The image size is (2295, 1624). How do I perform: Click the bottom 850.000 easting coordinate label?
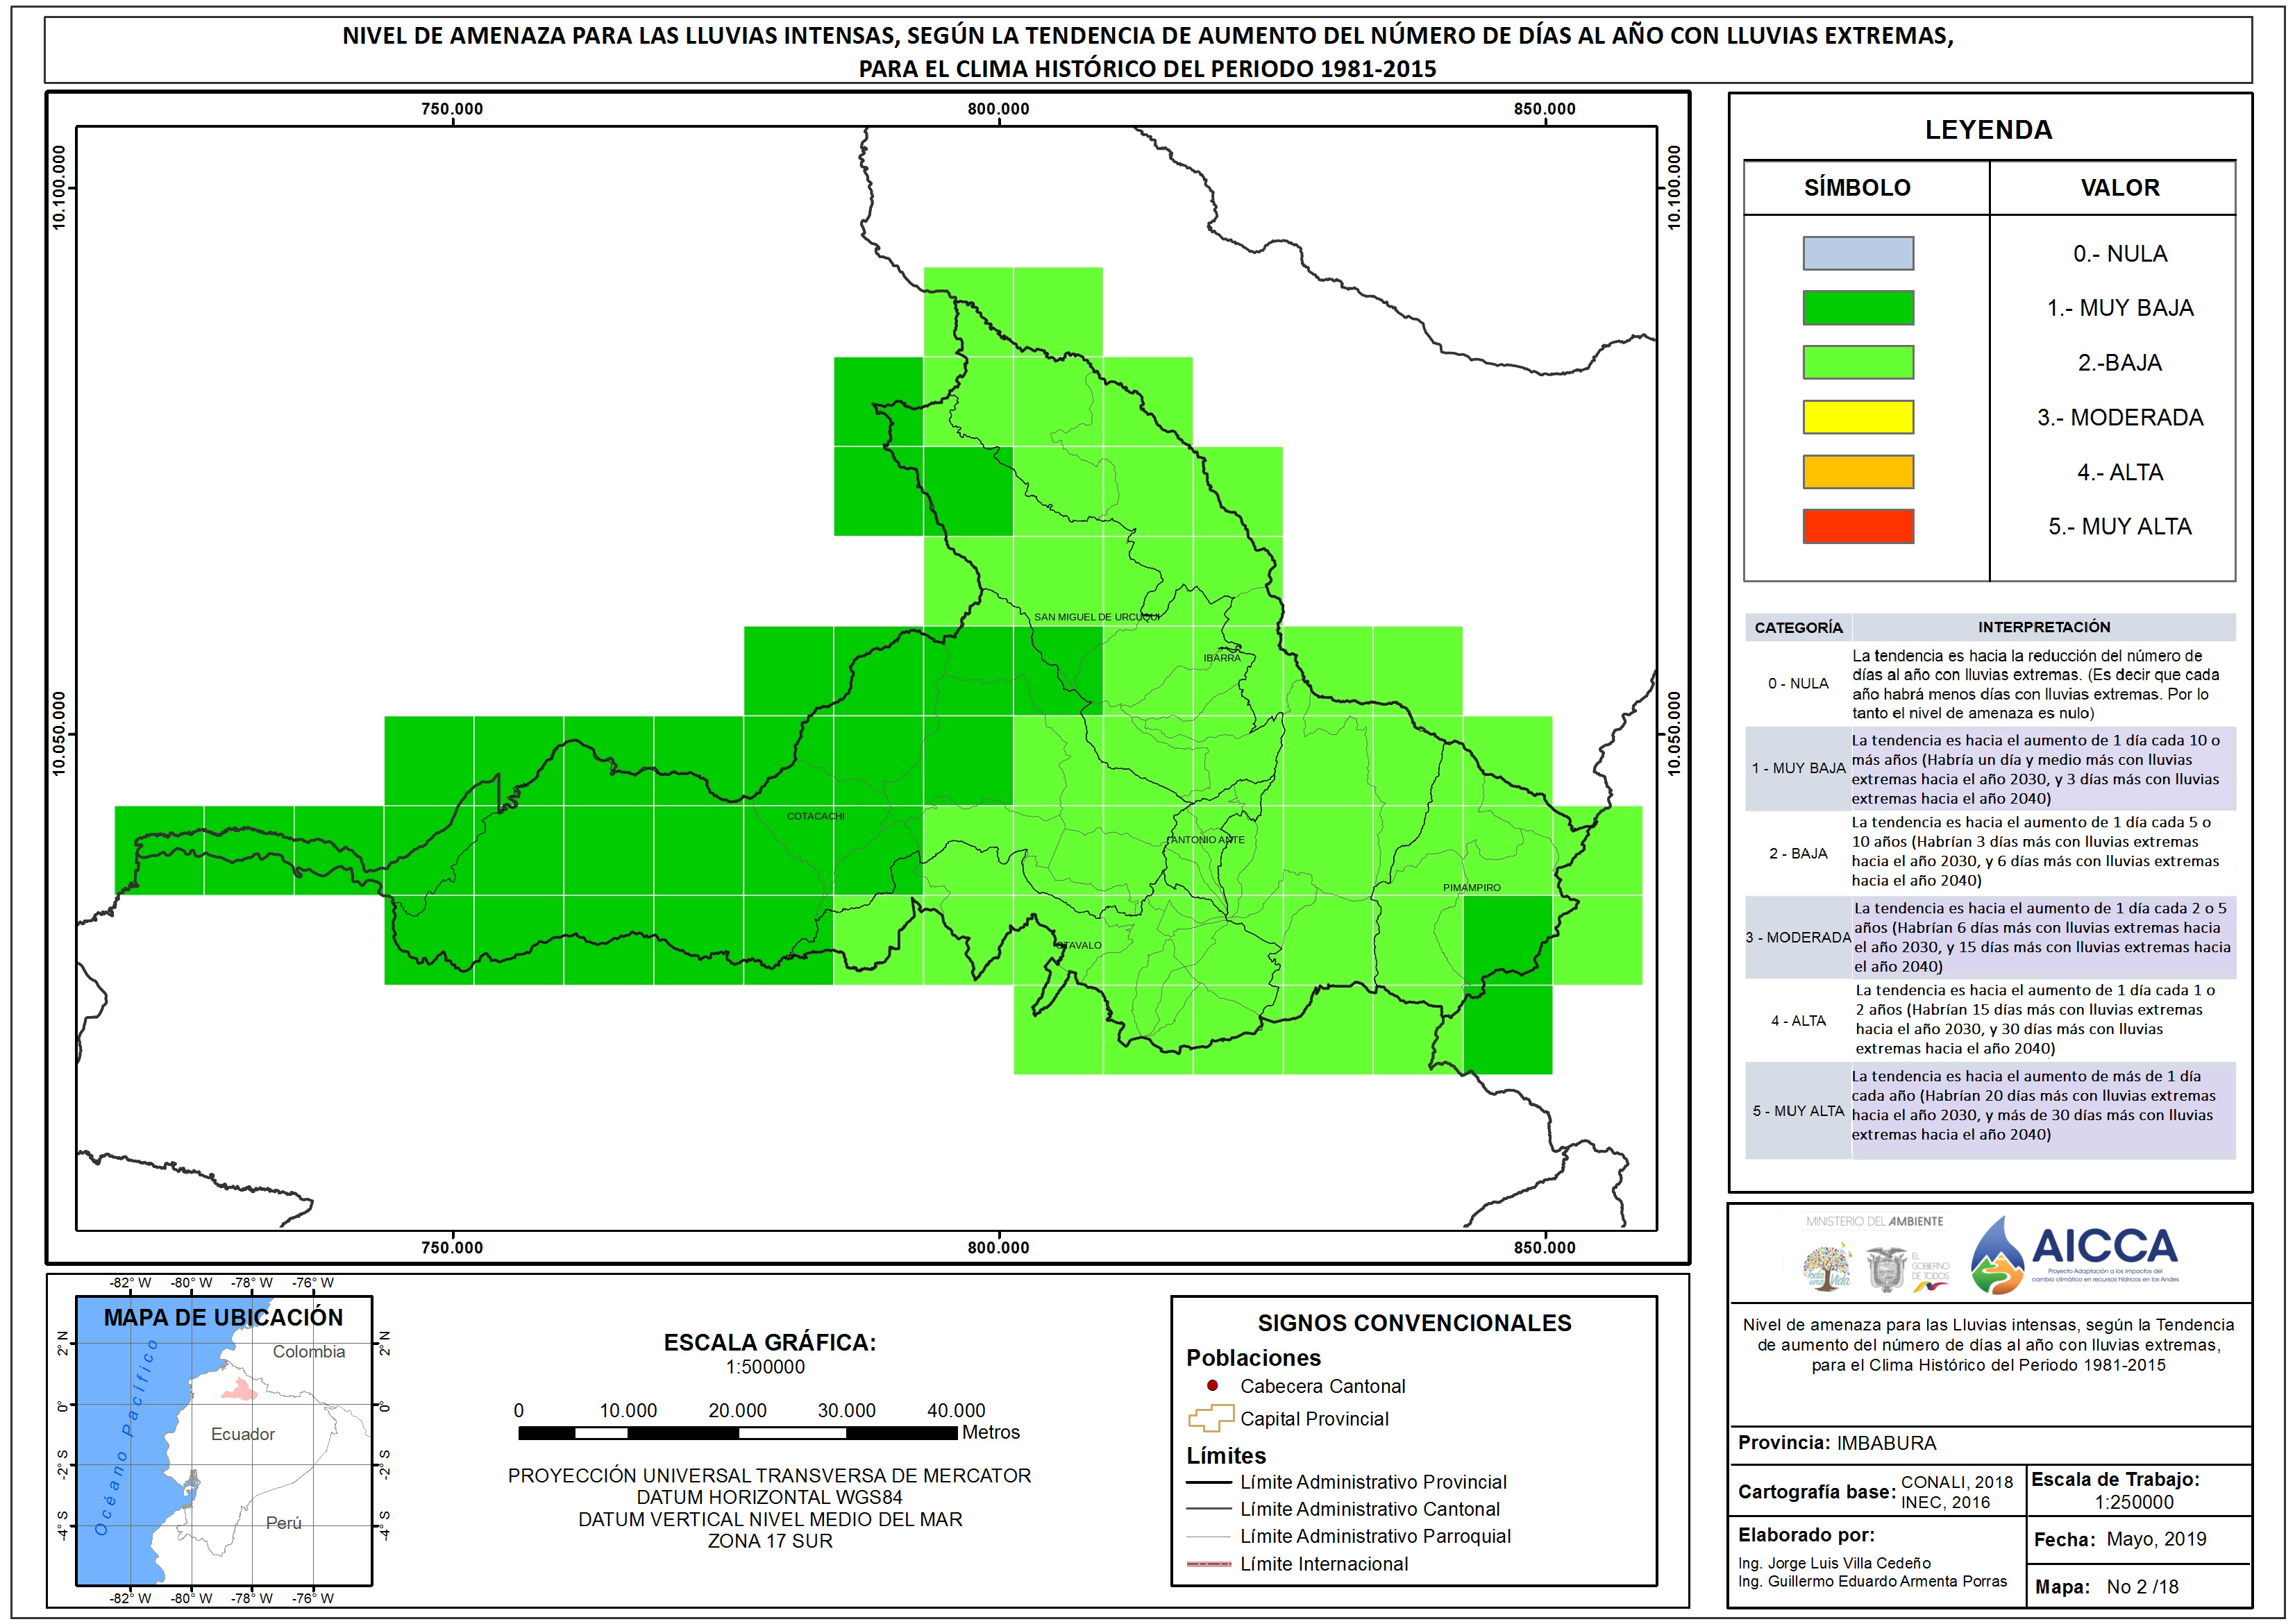(1544, 1247)
